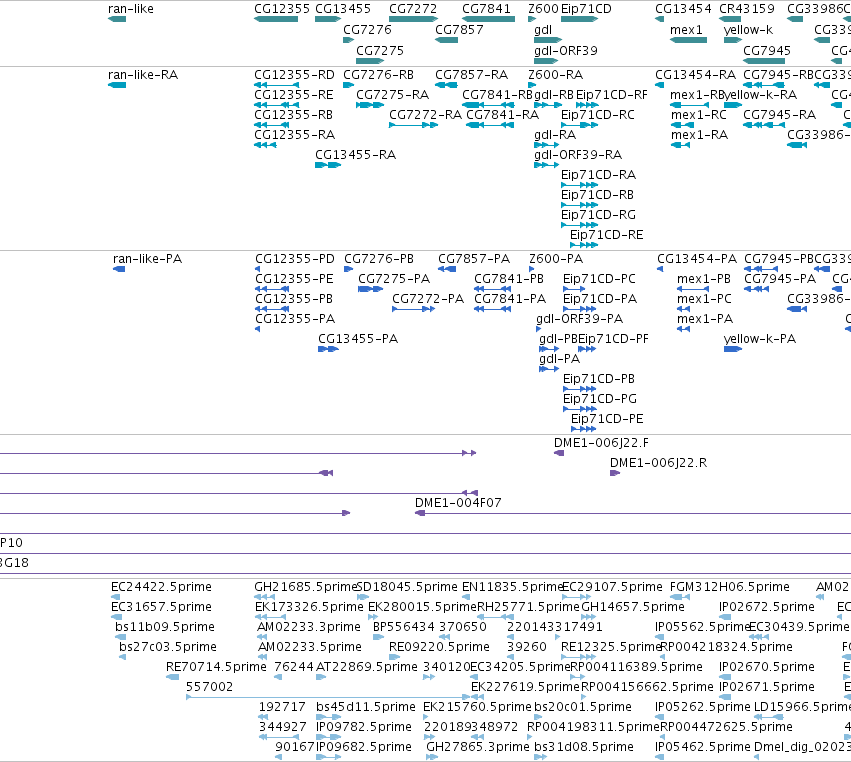Click transcript gdl-ORF39-RA
The image size is (851, 762).
click(x=578, y=155)
